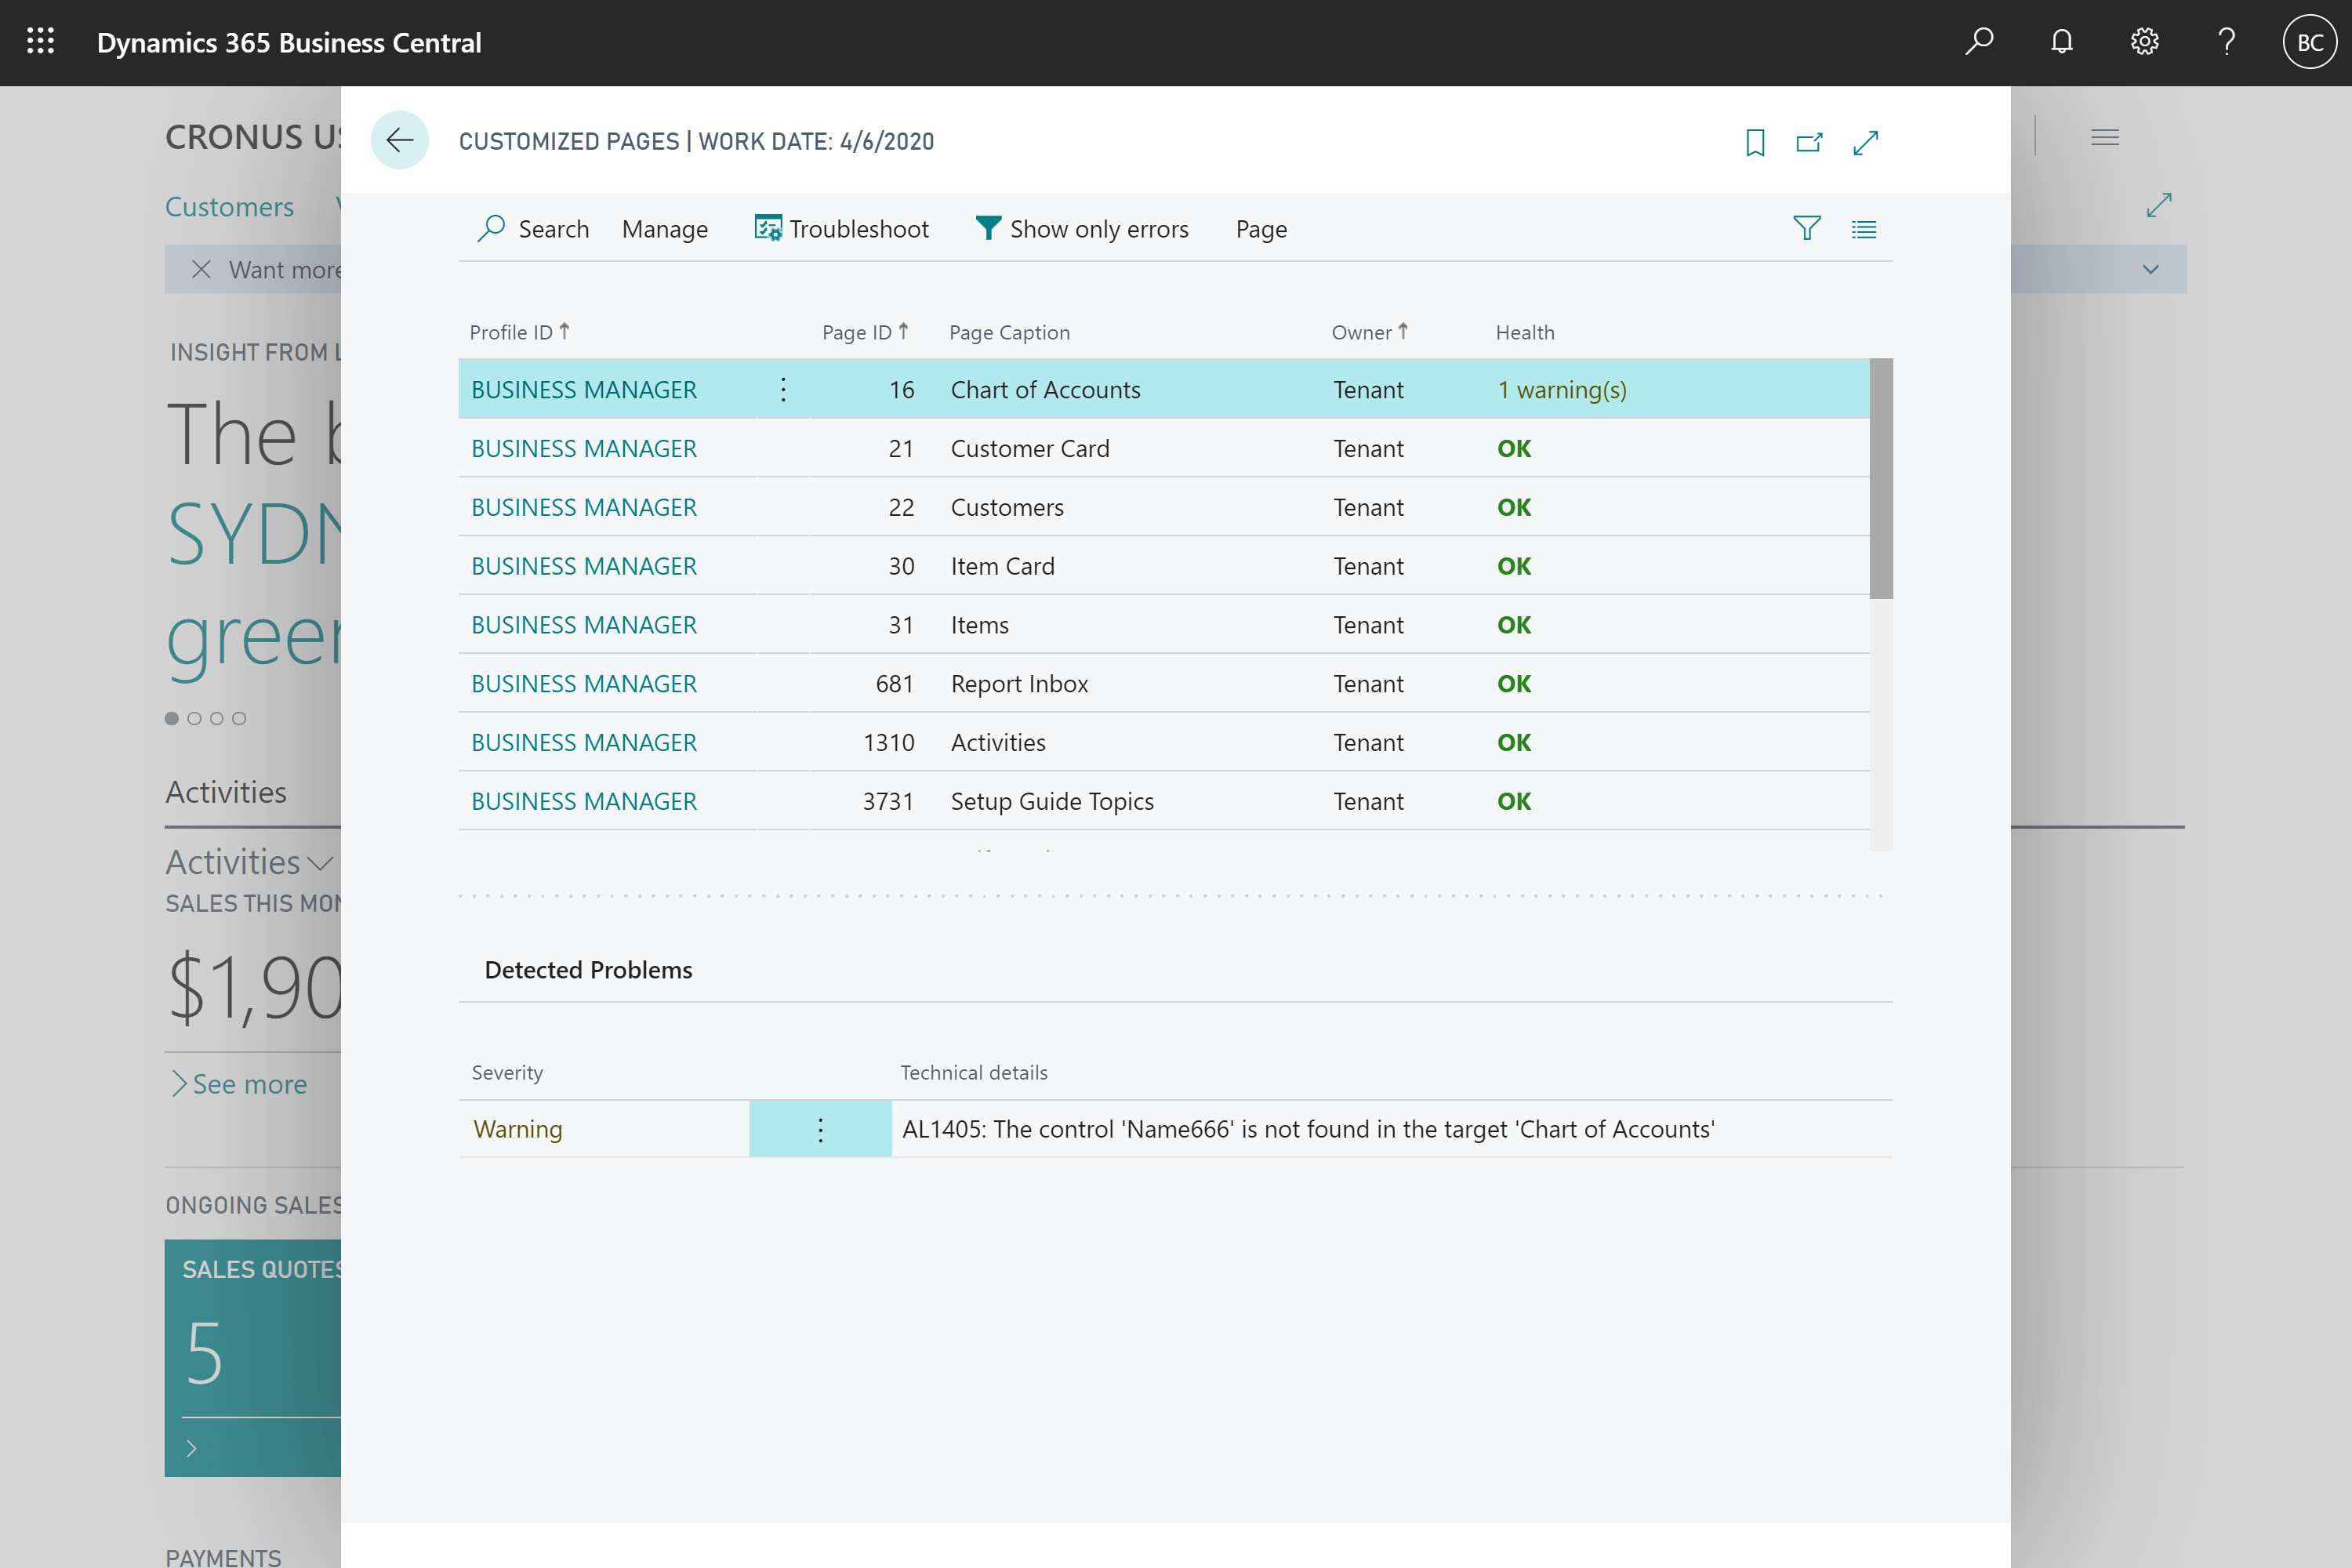Click the bookmark icon top right

(1755, 142)
